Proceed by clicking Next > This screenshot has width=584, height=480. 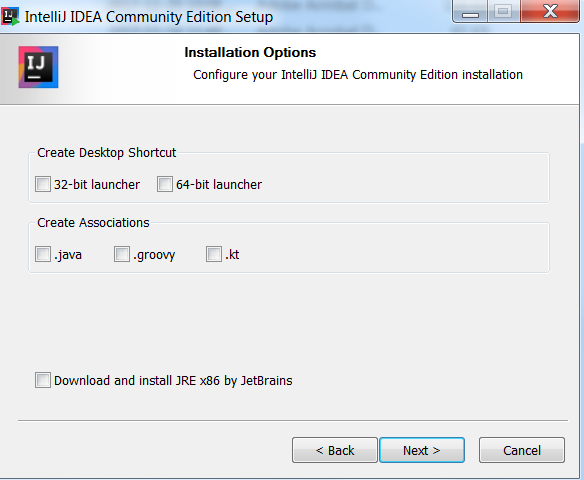point(422,450)
